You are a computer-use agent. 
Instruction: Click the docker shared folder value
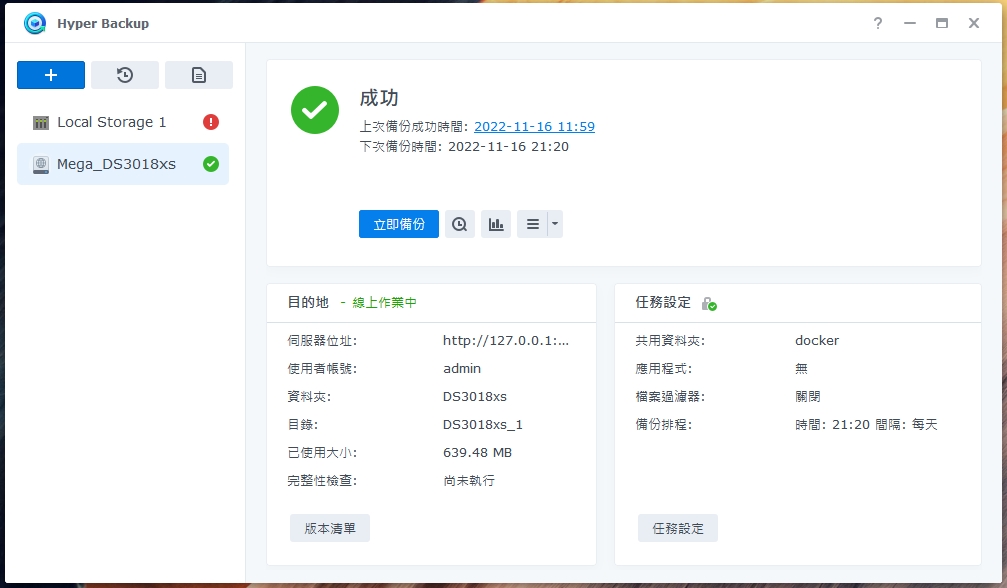(x=817, y=341)
